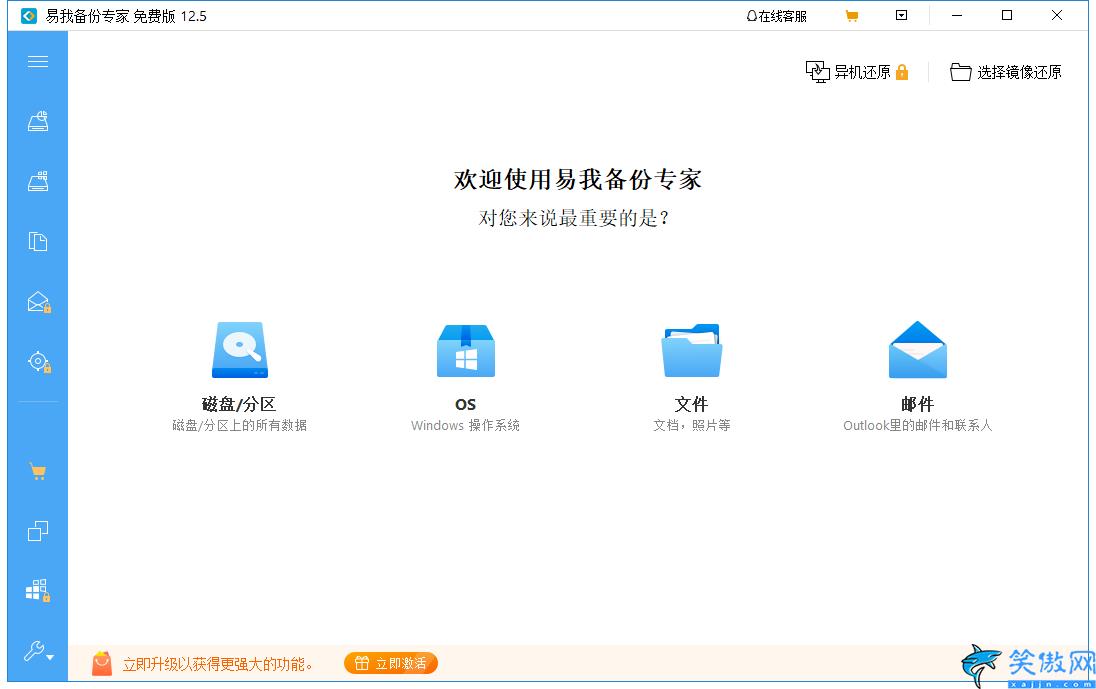
Task: Open the tools wrench dropdown
Action: [38, 651]
